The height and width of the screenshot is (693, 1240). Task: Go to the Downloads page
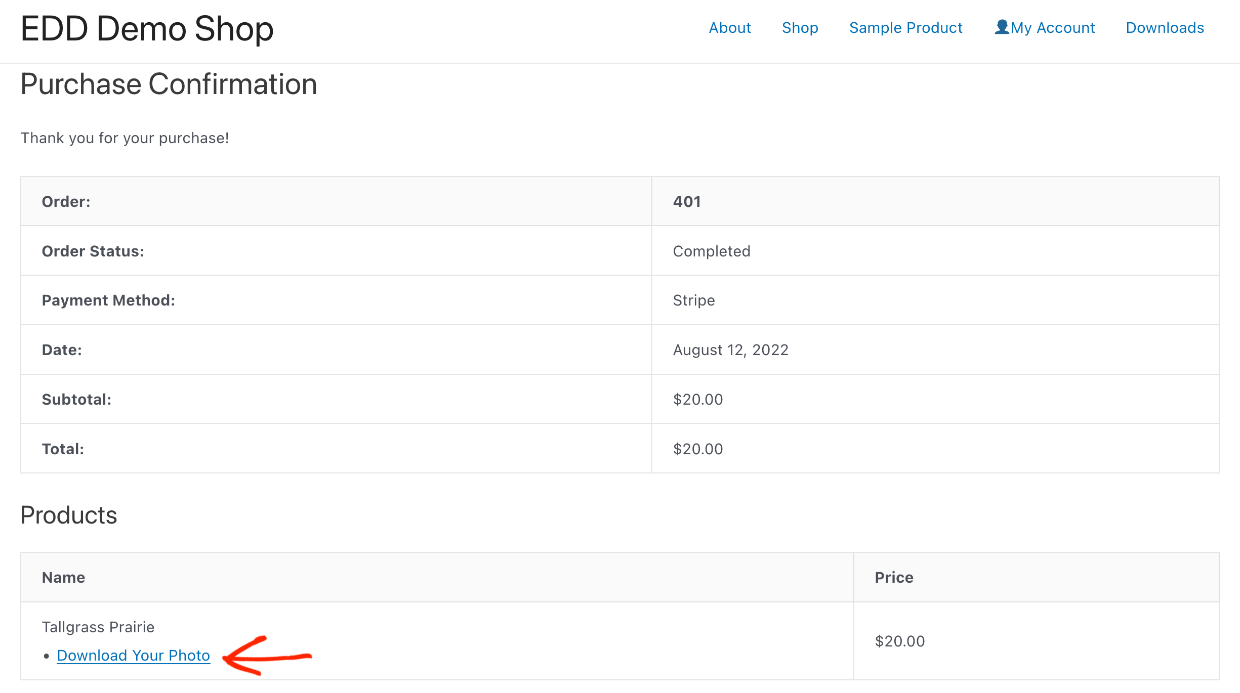[x=1164, y=28]
